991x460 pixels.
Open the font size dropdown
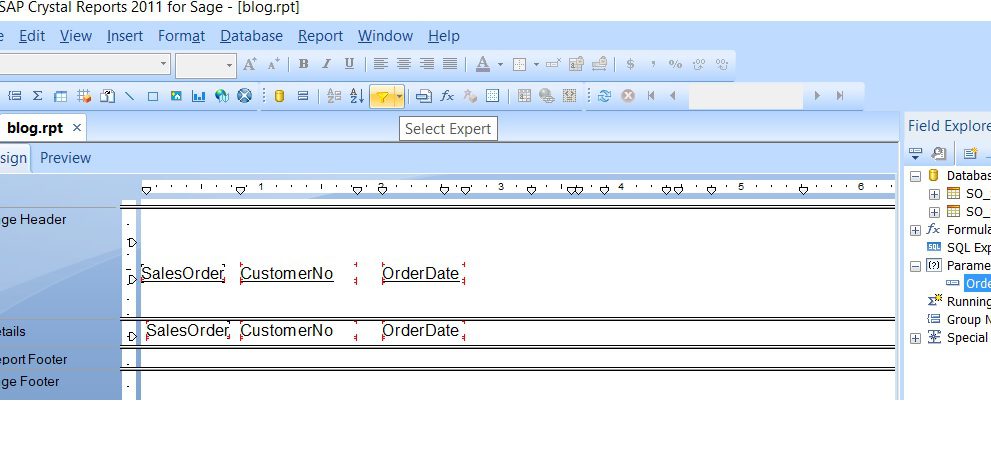tap(229, 65)
